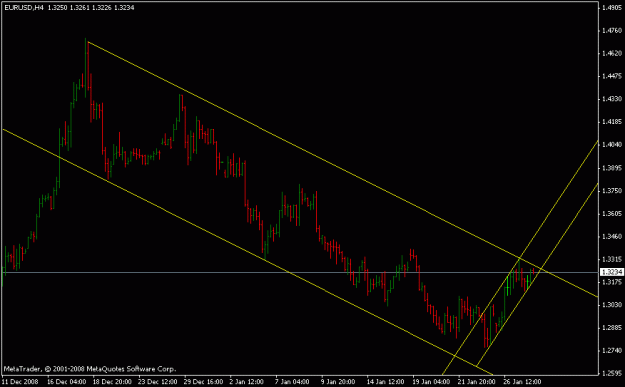This screenshot has width=625, height=387.
Task: Click the 1.4905 price axis label
Action: (612, 8)
